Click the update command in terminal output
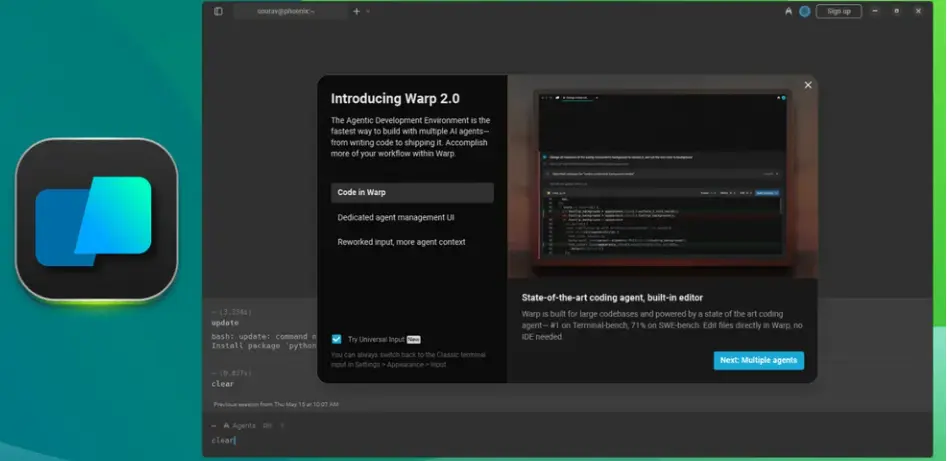947x461 pixels. [x=225, y=323]
